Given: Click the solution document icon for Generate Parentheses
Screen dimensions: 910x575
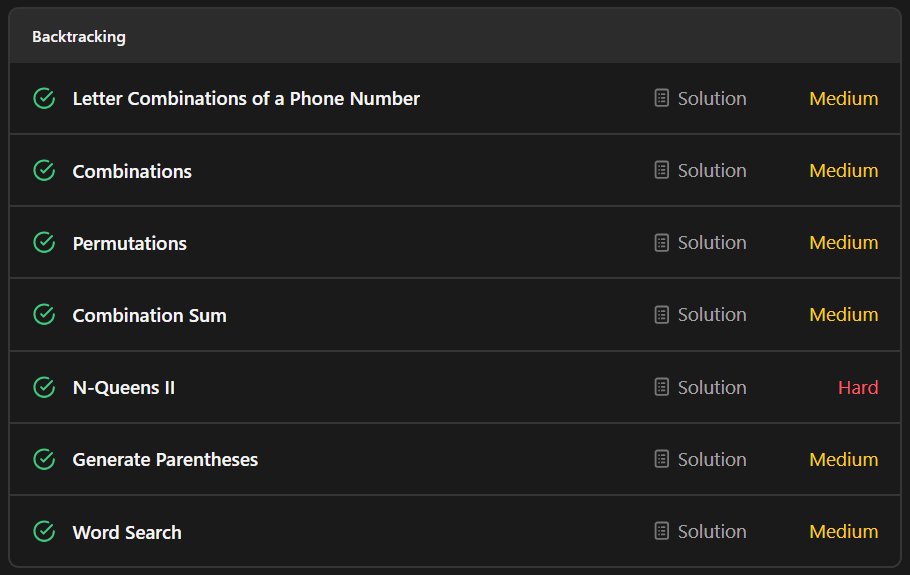Looking at the screenshot, I should pos(662,459).
